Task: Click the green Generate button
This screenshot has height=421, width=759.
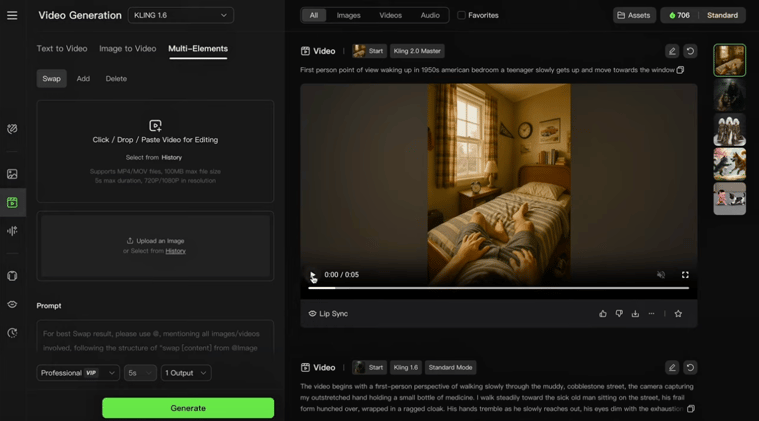Action: click(x=188, y=408)
